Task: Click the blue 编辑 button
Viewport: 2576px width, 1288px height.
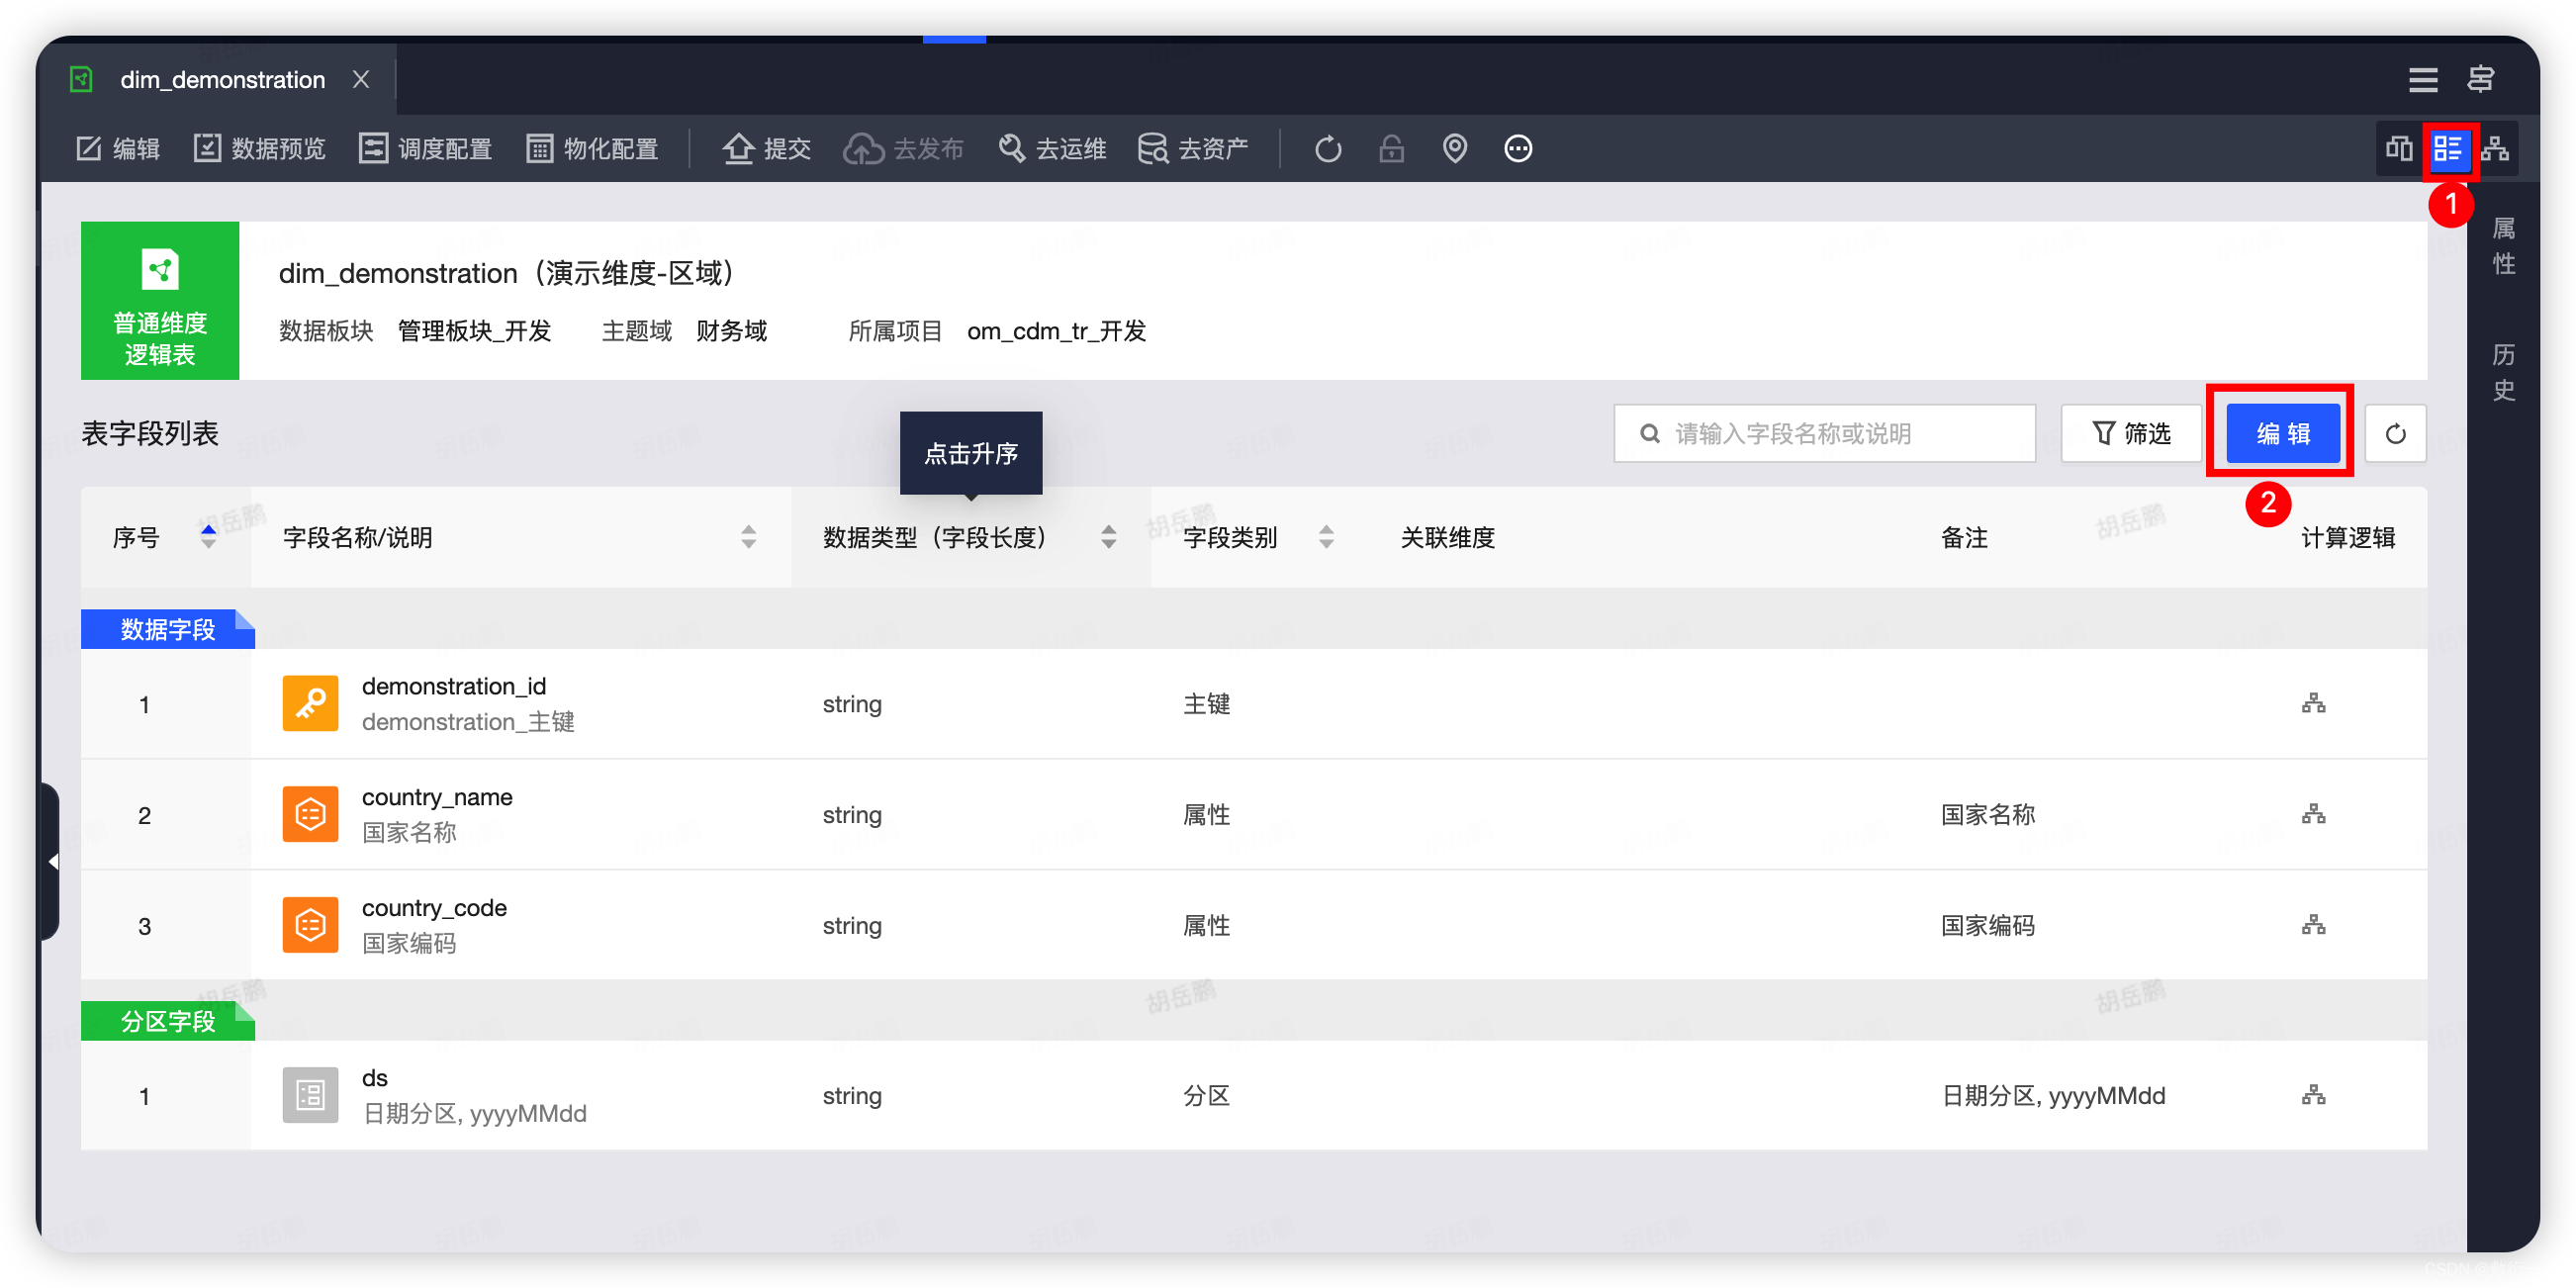Action: coord(2282,433)
